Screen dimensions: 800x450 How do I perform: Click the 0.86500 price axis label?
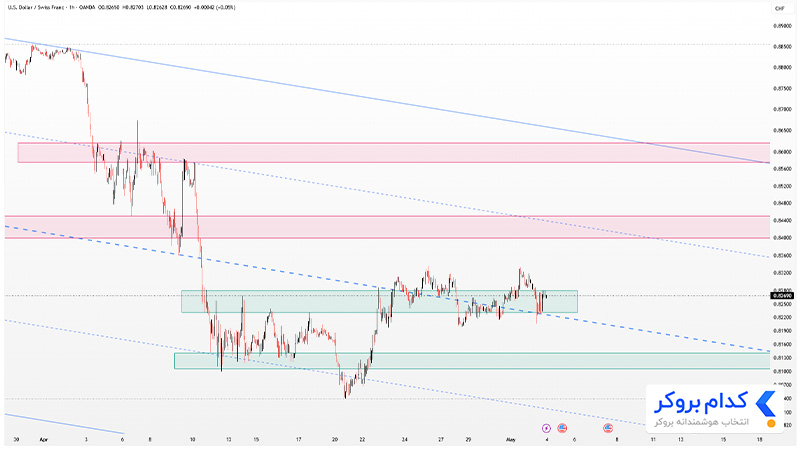click(782, 131)
